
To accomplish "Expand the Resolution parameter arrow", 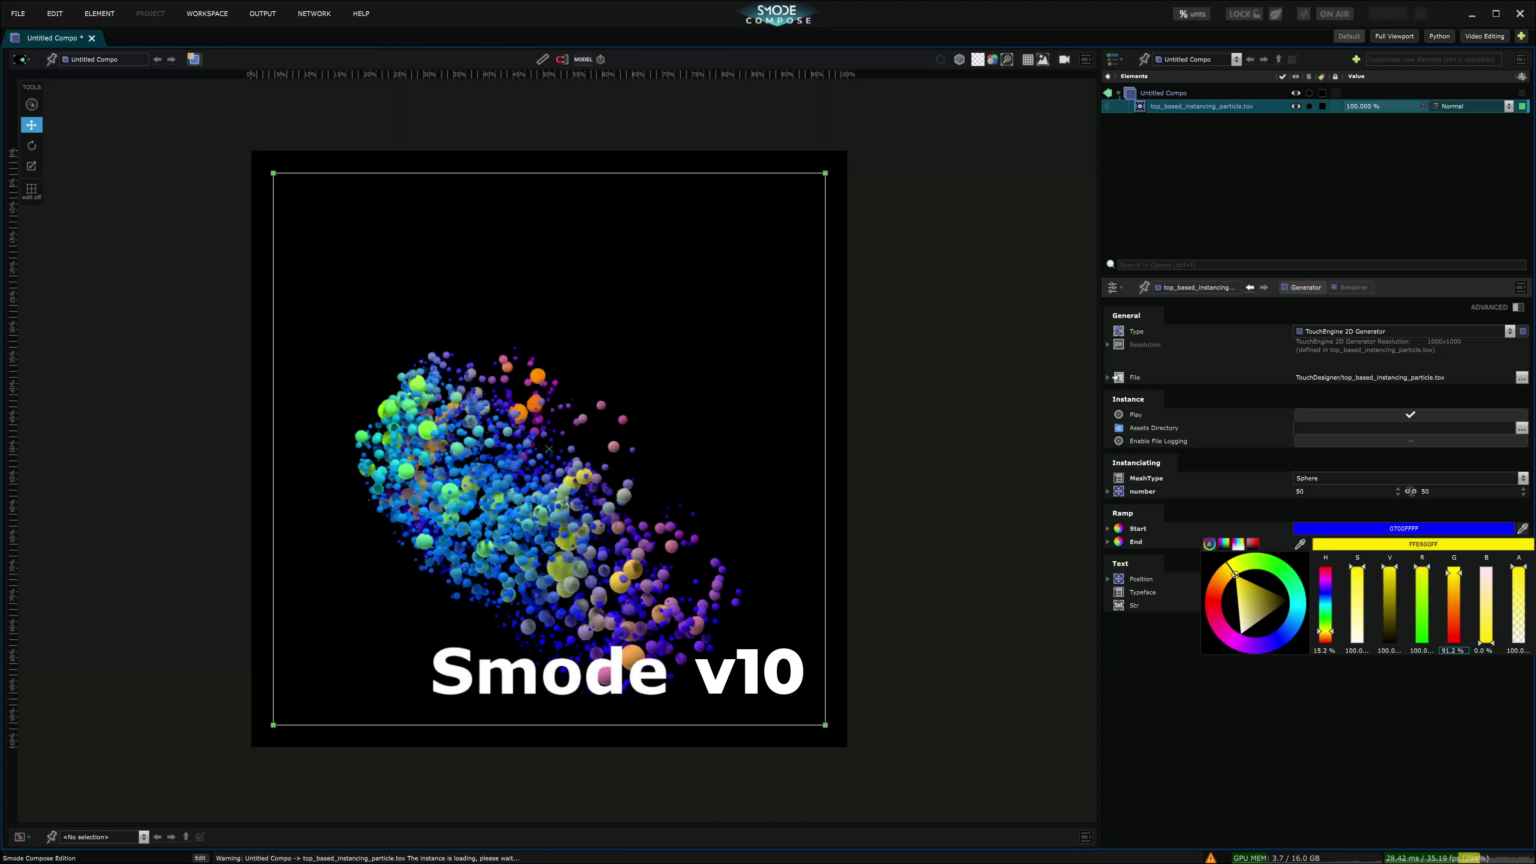I will [x=1107, y=344].
